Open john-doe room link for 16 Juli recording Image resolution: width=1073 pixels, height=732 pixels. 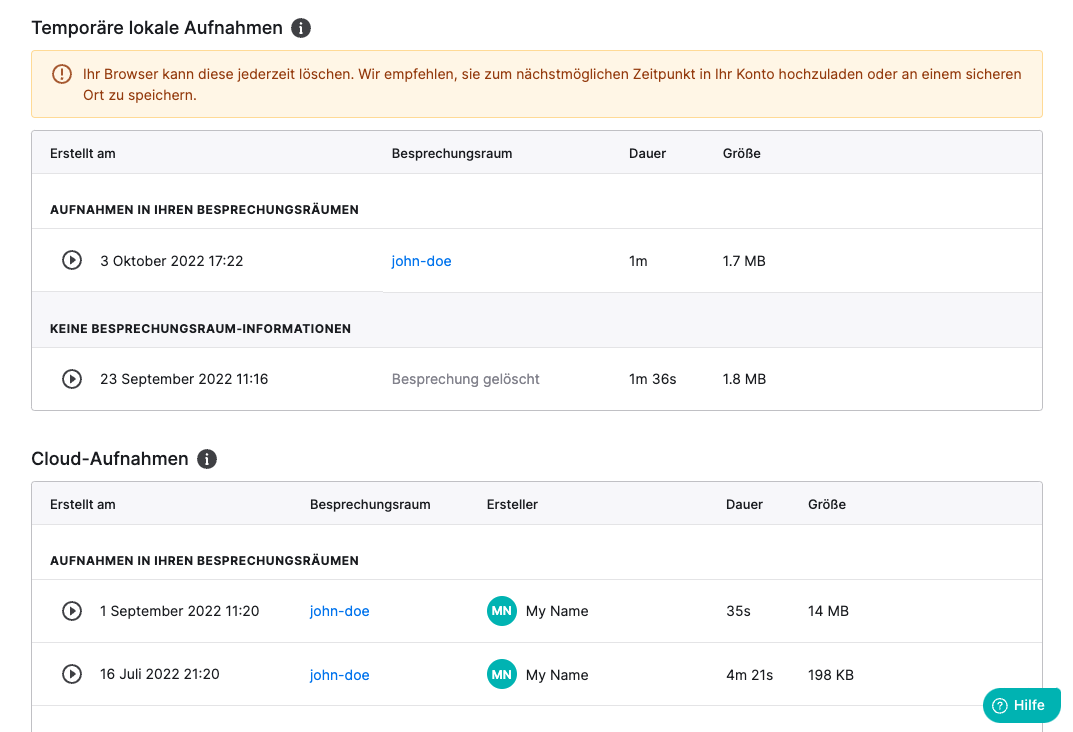[x=339, y=675]
